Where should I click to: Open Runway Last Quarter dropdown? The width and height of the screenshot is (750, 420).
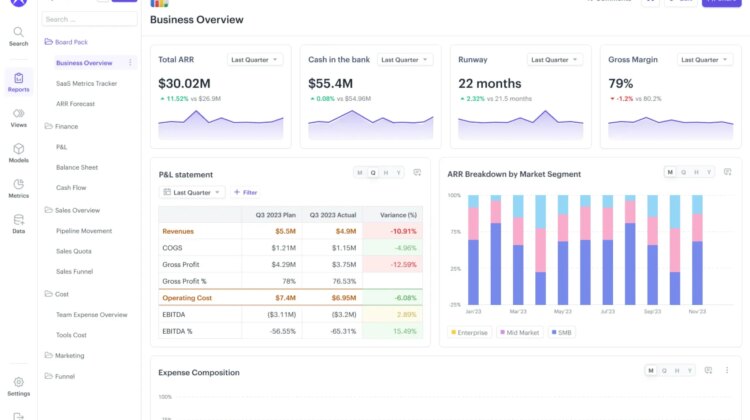pos(555,60)
